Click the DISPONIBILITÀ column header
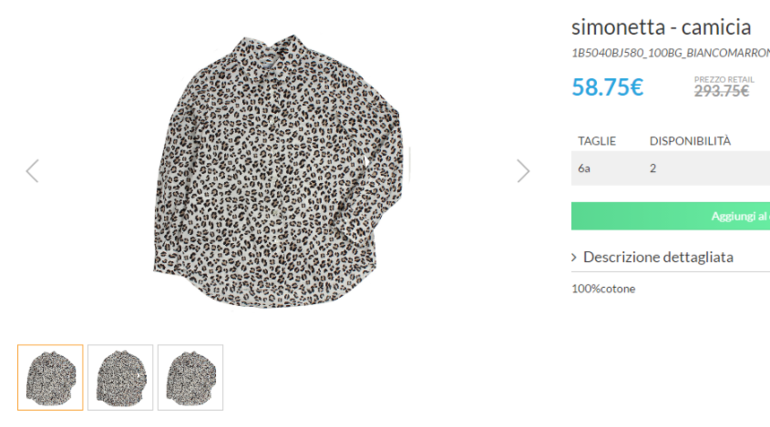The image size is (770, 427). point(690,141)
